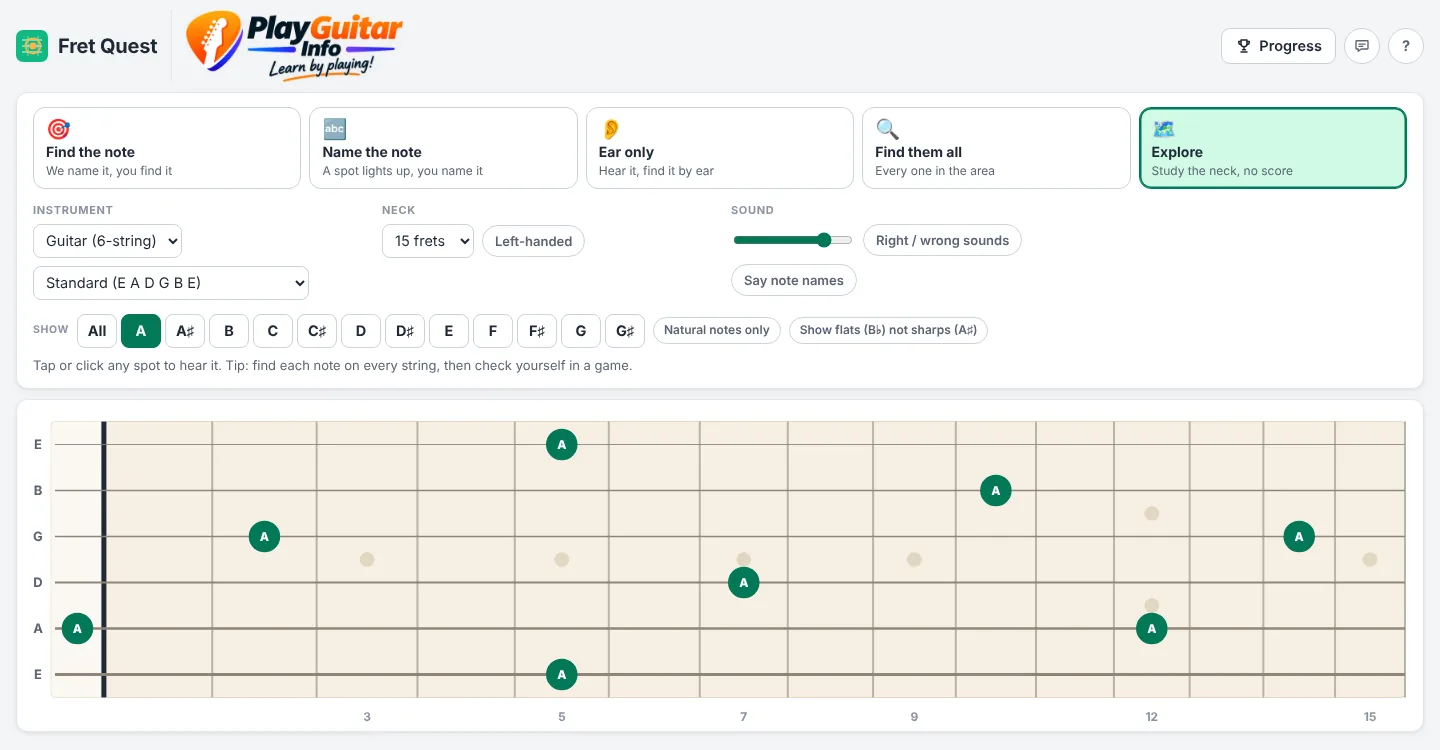The image size is (1440, 750).
Task: Show the E notes
Action: [449, 331]
